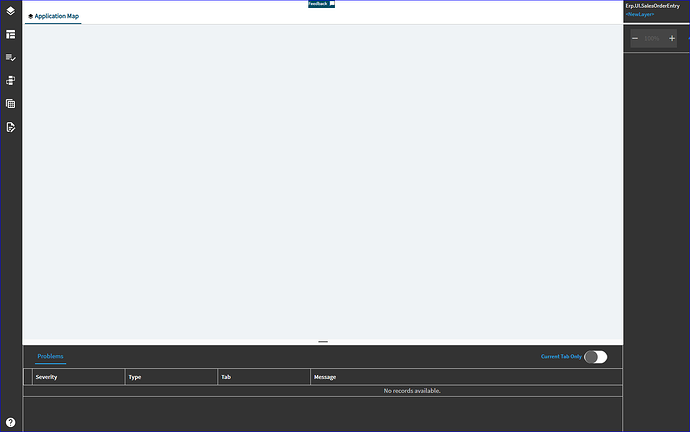
Task: Open the help question mark icon
Action: coord(11,422)
